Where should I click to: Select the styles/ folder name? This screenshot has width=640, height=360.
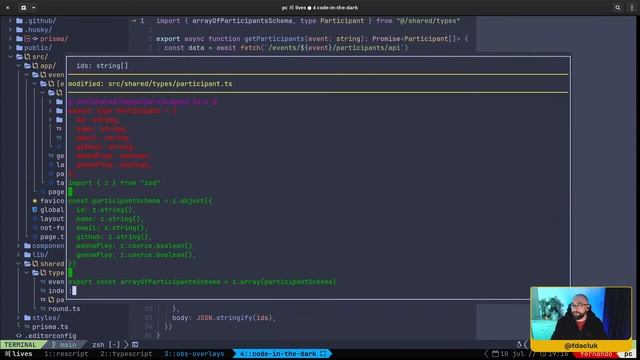(x=46, y=318)
